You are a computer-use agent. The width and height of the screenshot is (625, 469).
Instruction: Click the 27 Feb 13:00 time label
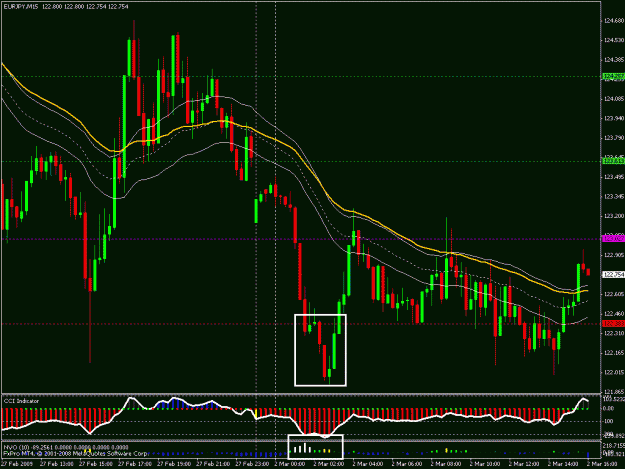click(56, 464)
